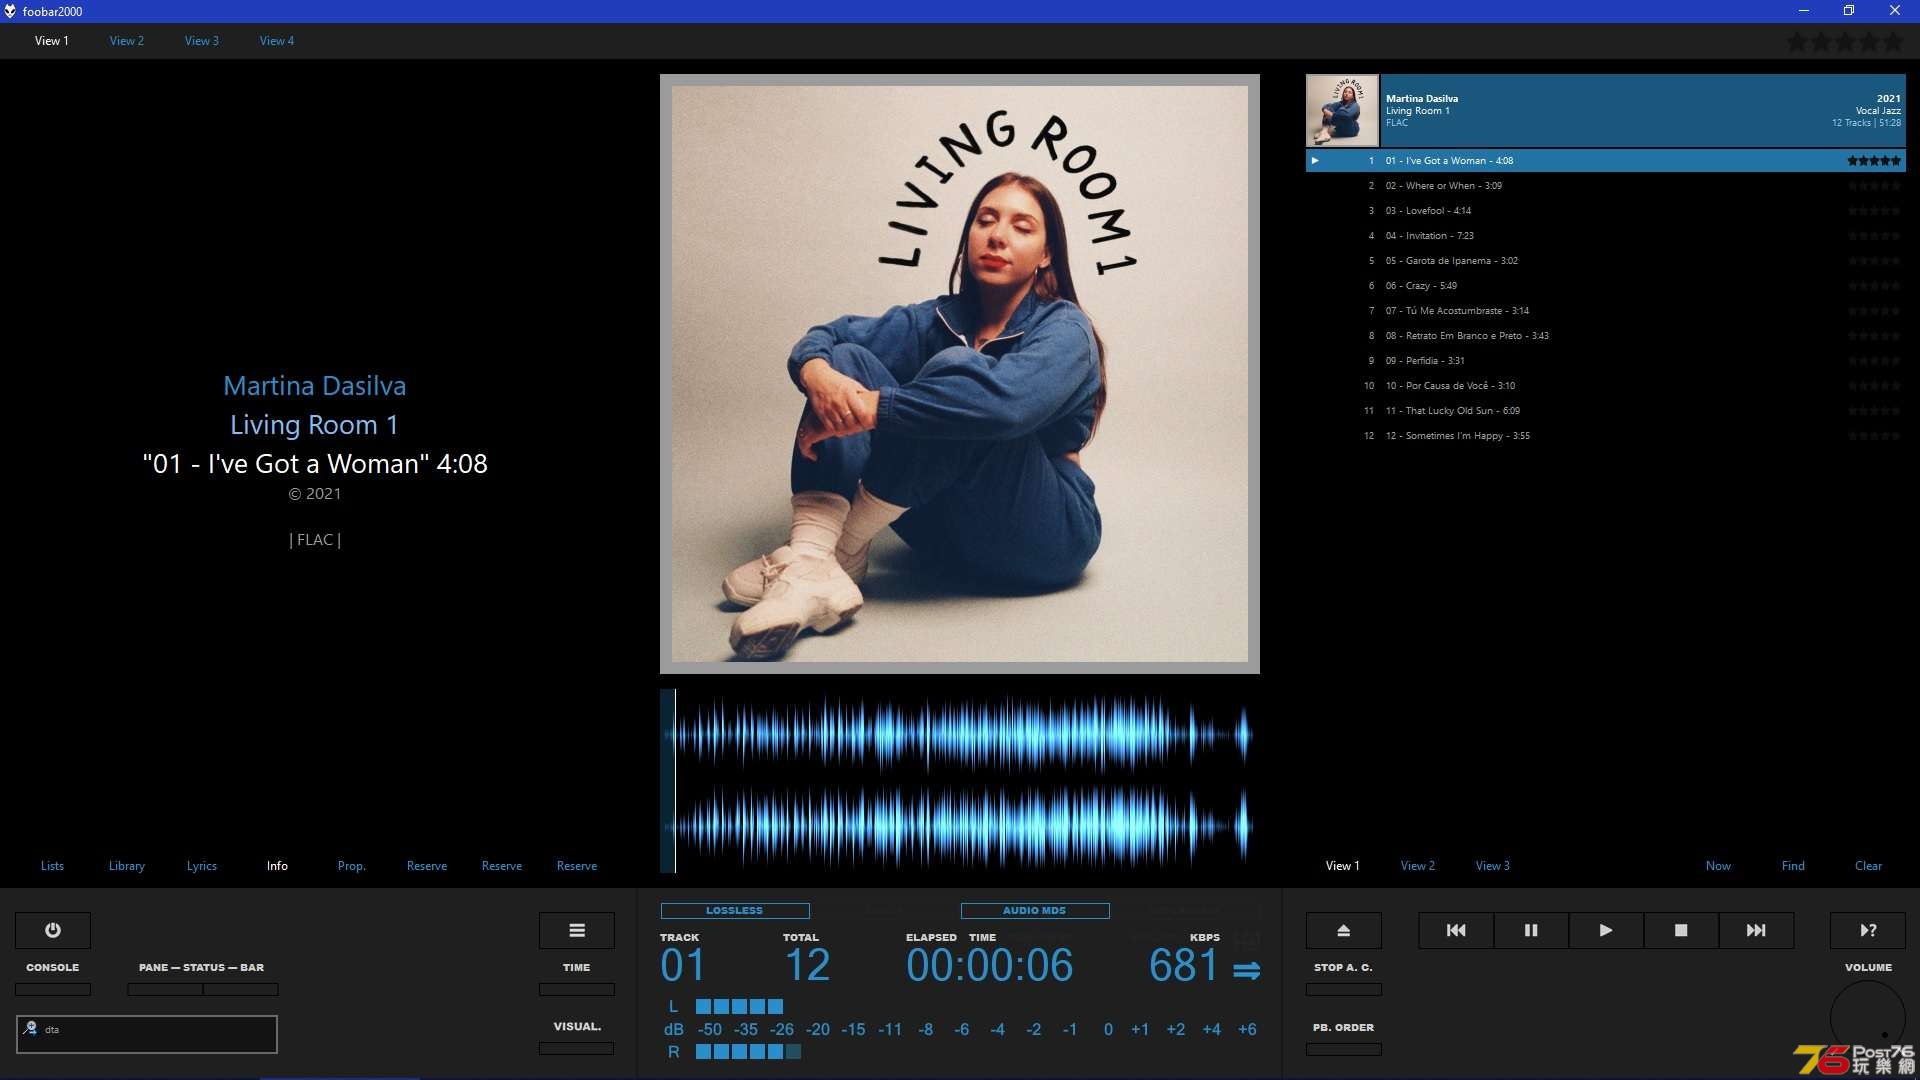Open the Lyrics tab

point(202,866)
